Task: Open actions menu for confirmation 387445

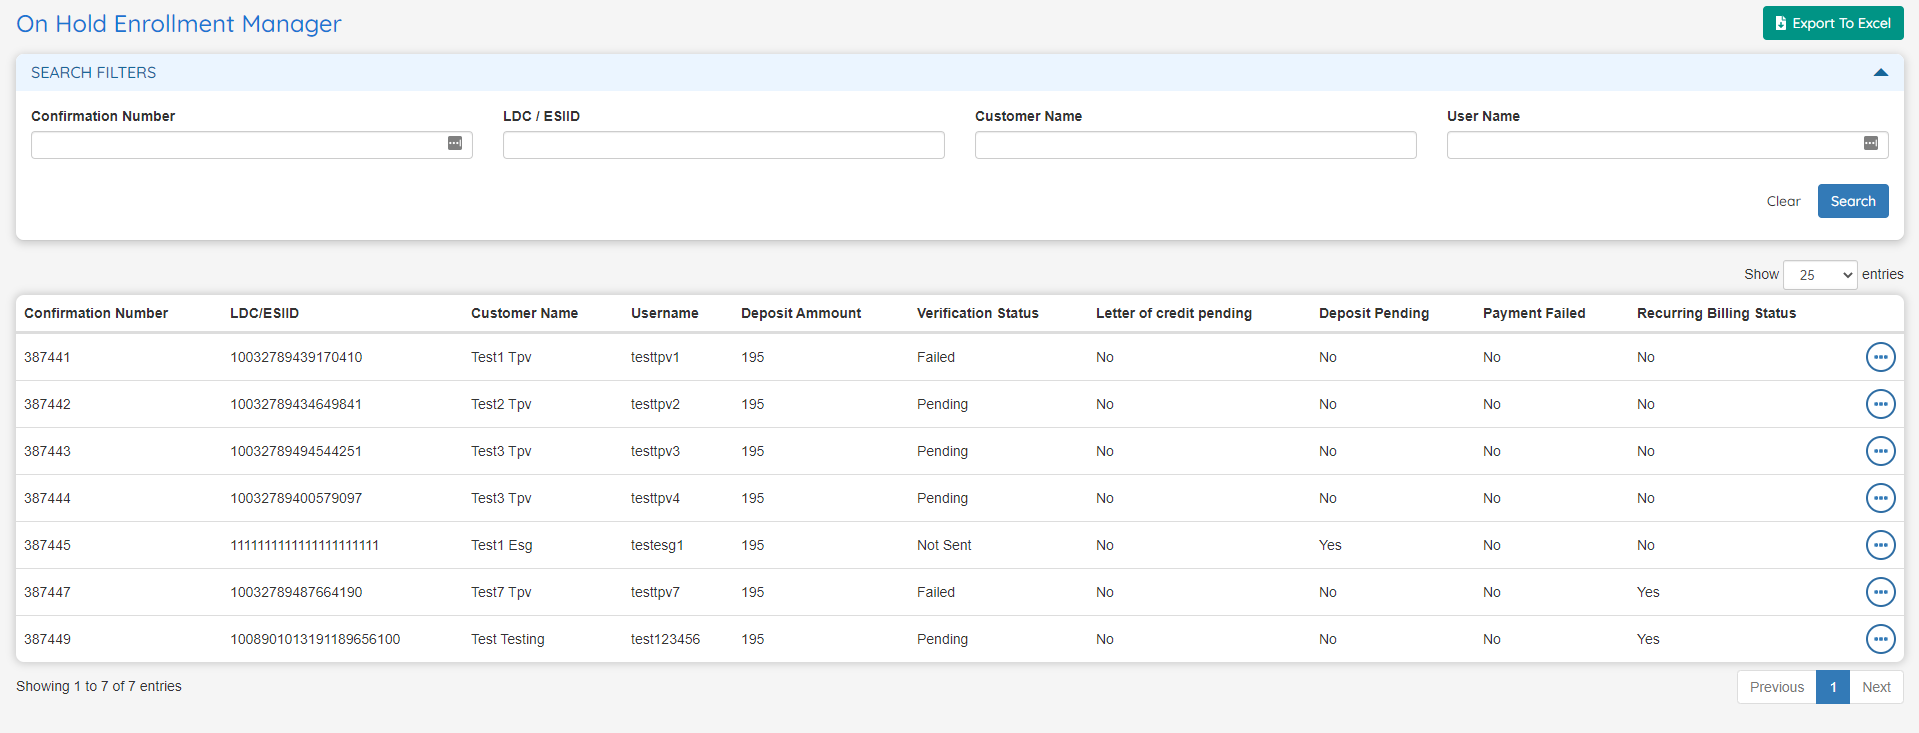Action: pyautogui.click(x=1880, y=545)
